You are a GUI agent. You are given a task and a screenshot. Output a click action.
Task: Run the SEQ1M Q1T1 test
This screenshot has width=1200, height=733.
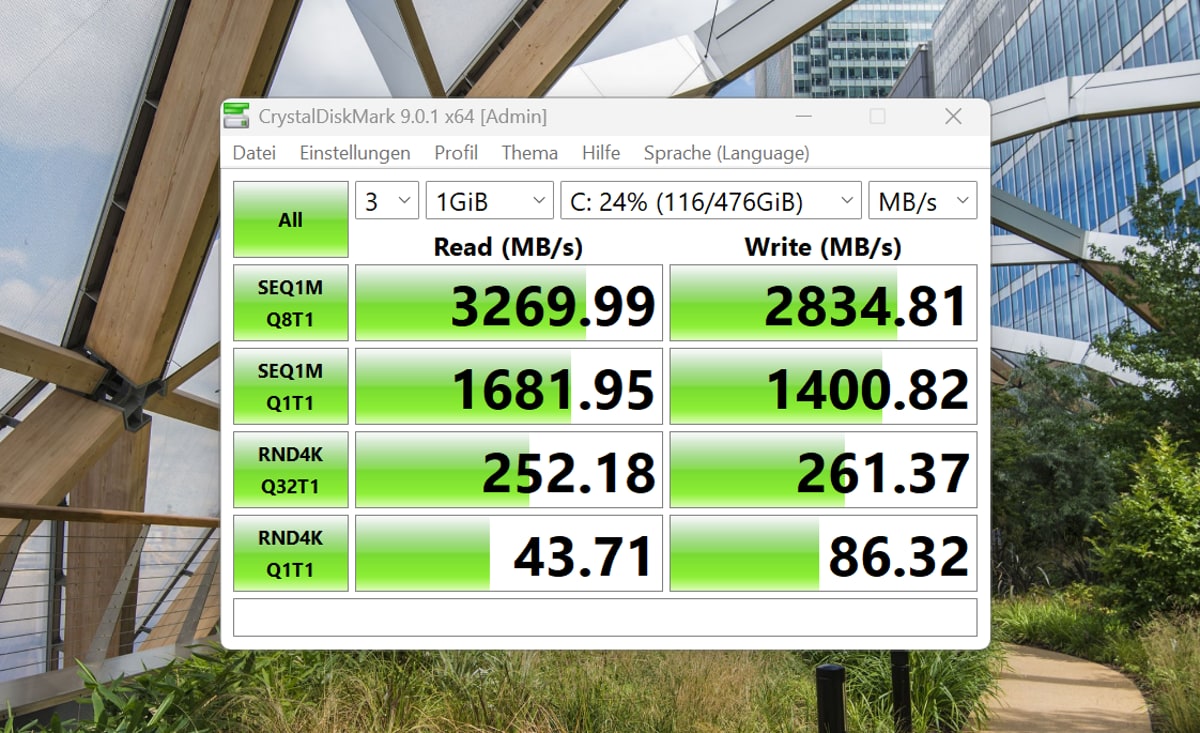tap(291, 386)
